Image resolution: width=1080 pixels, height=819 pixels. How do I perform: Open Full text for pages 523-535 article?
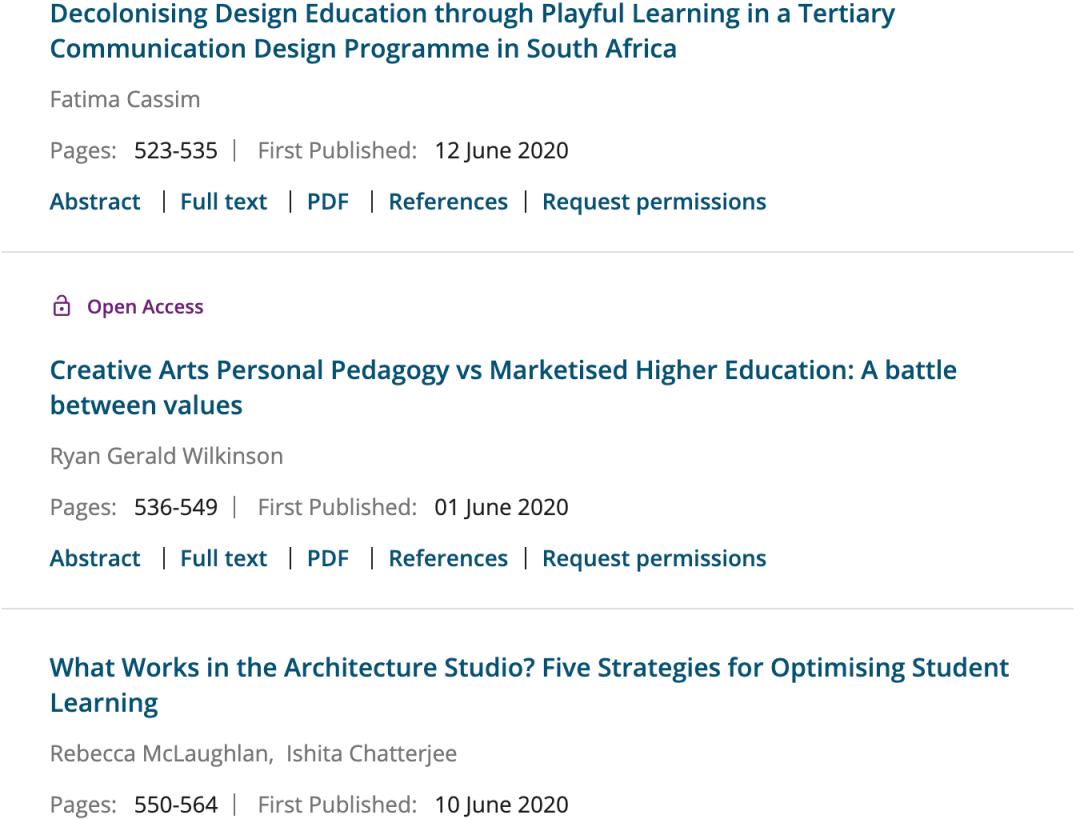pyautogui.click(x=223, y=201)
